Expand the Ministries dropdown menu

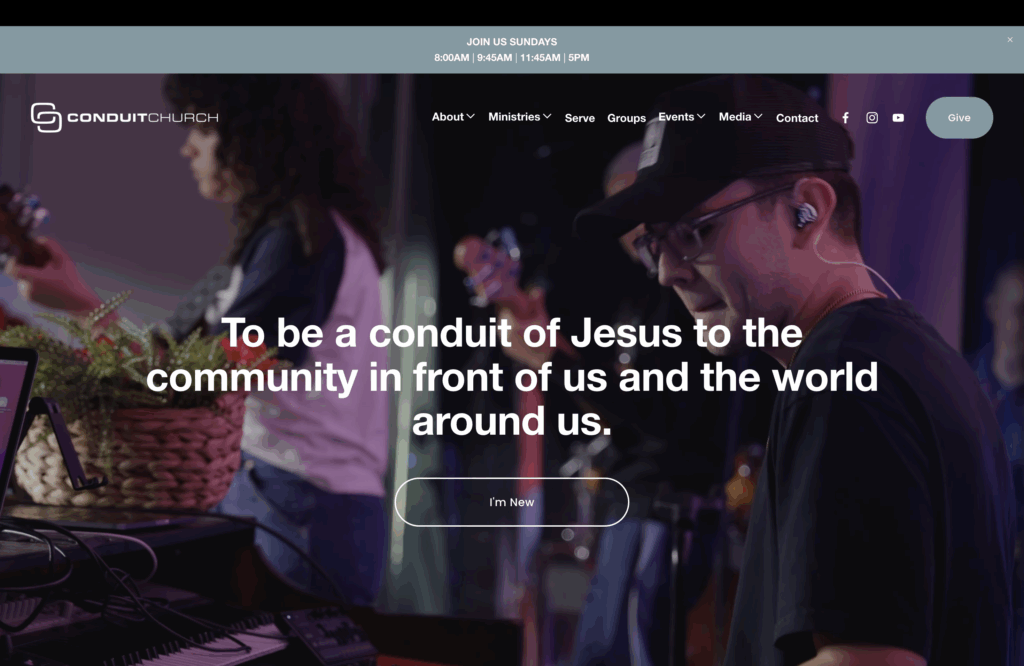click(x=520, y=117)
